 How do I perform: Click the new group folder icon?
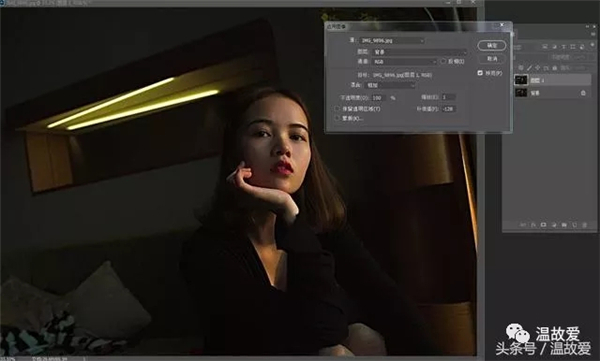click(x=564, y=225)
